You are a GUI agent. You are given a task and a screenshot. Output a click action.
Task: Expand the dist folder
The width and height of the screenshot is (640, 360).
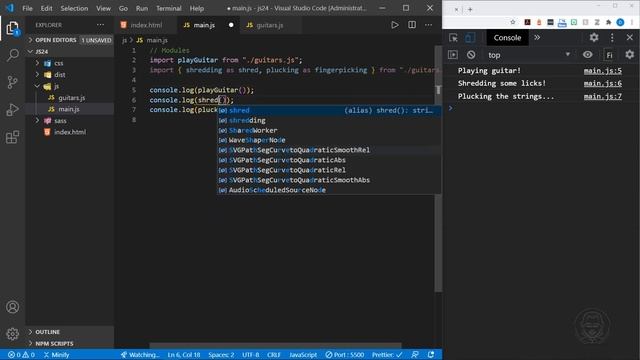click(70, 75)
